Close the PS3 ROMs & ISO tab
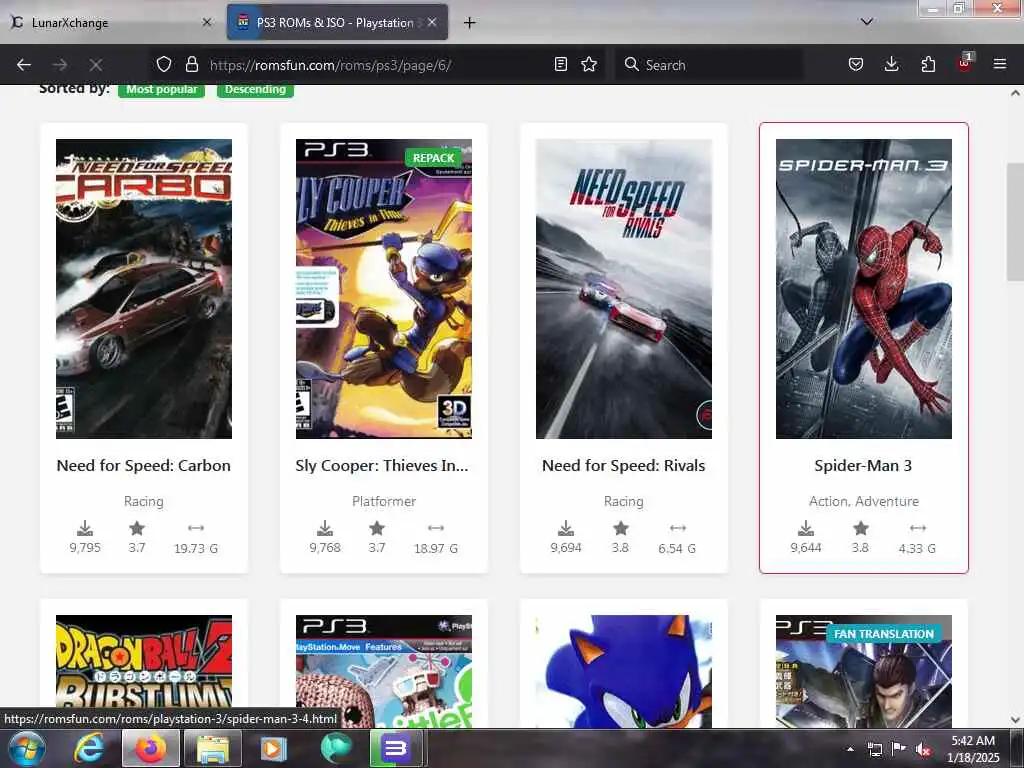 tap(432, 22)
